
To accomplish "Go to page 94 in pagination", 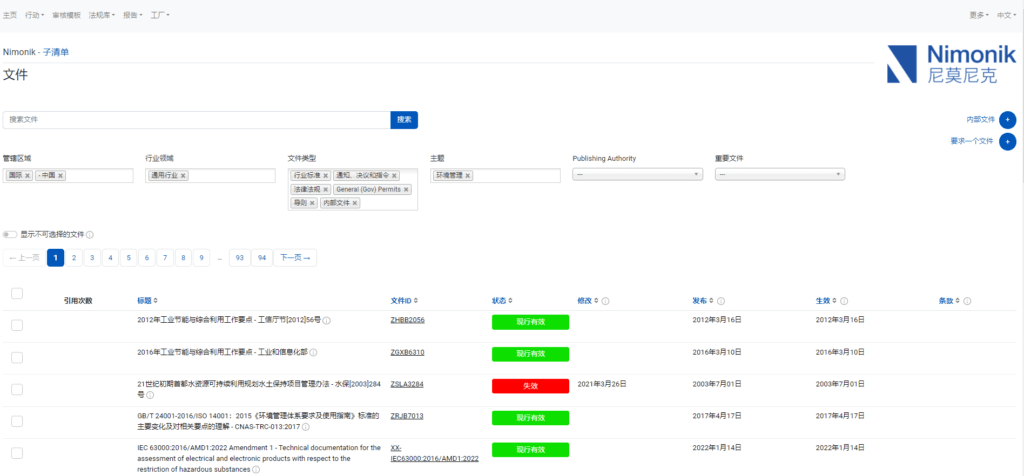I will 261,258.
